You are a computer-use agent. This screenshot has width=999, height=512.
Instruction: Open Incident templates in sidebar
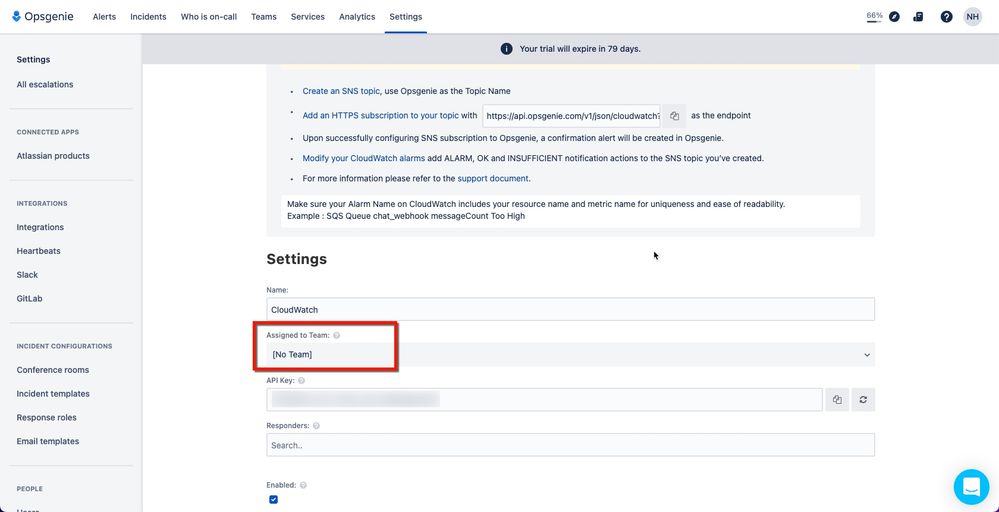[x=53, y=394]
